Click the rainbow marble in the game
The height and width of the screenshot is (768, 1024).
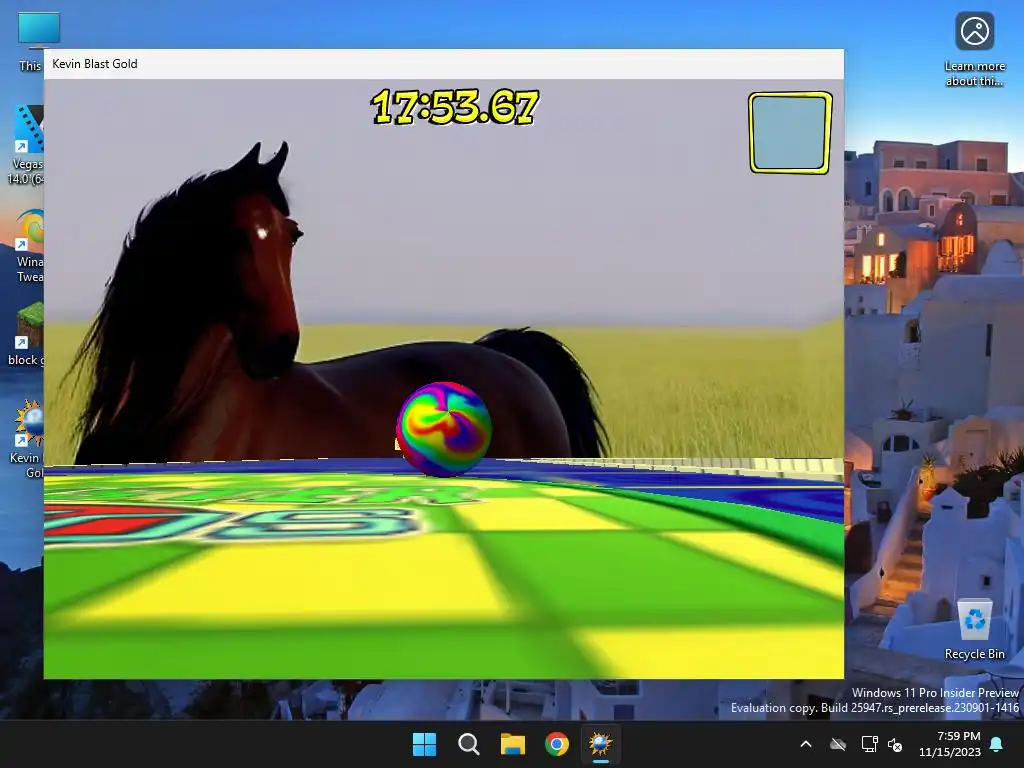click(444, 429)
